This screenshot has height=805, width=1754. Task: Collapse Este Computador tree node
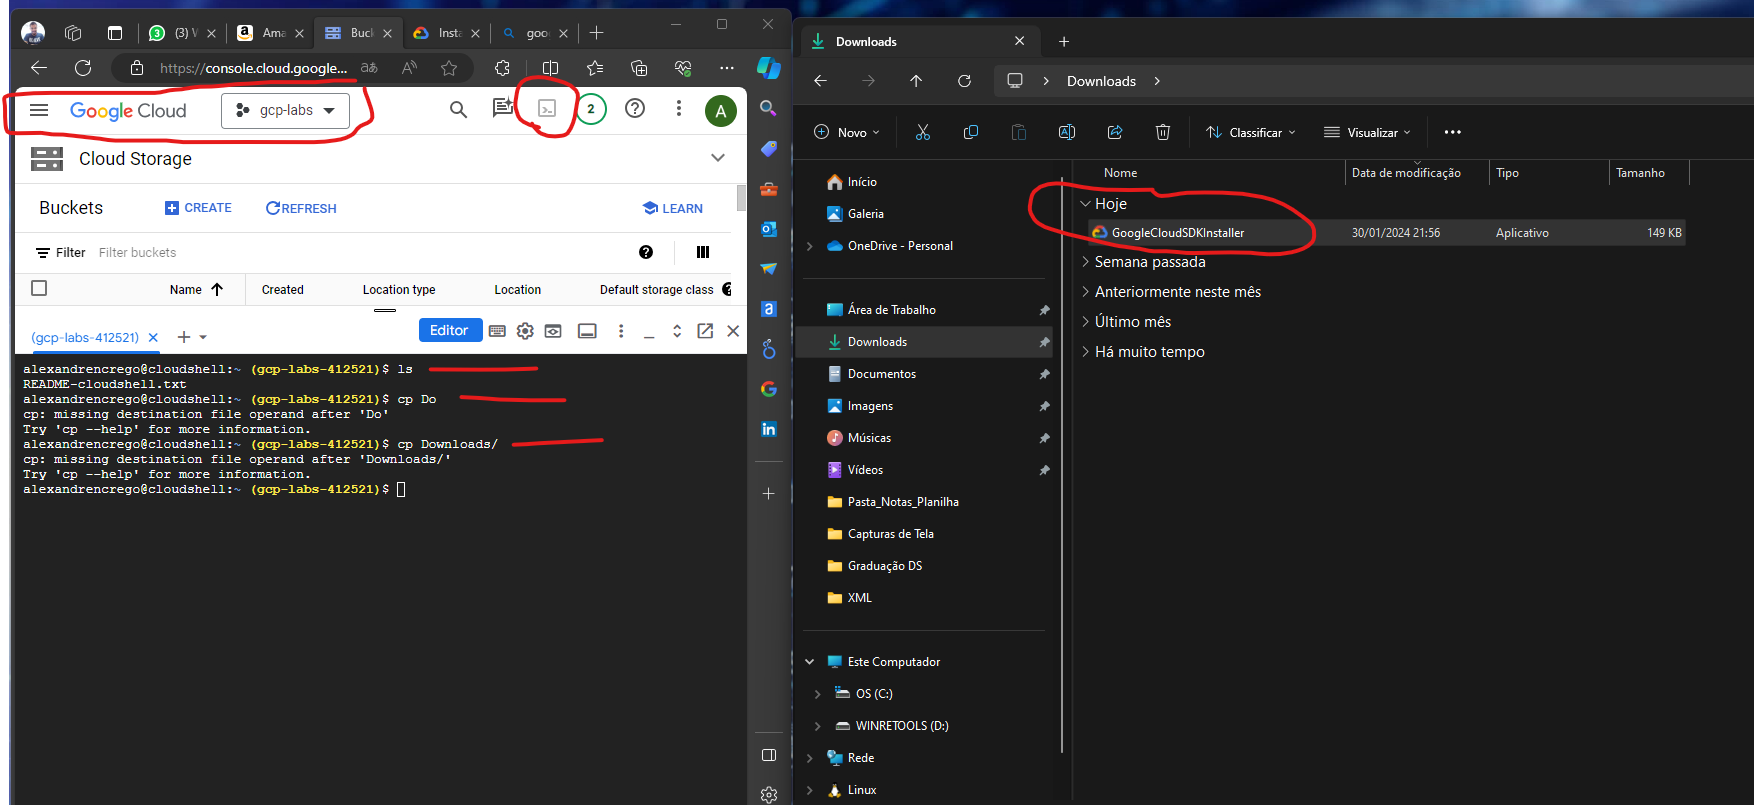click(810, 662)
